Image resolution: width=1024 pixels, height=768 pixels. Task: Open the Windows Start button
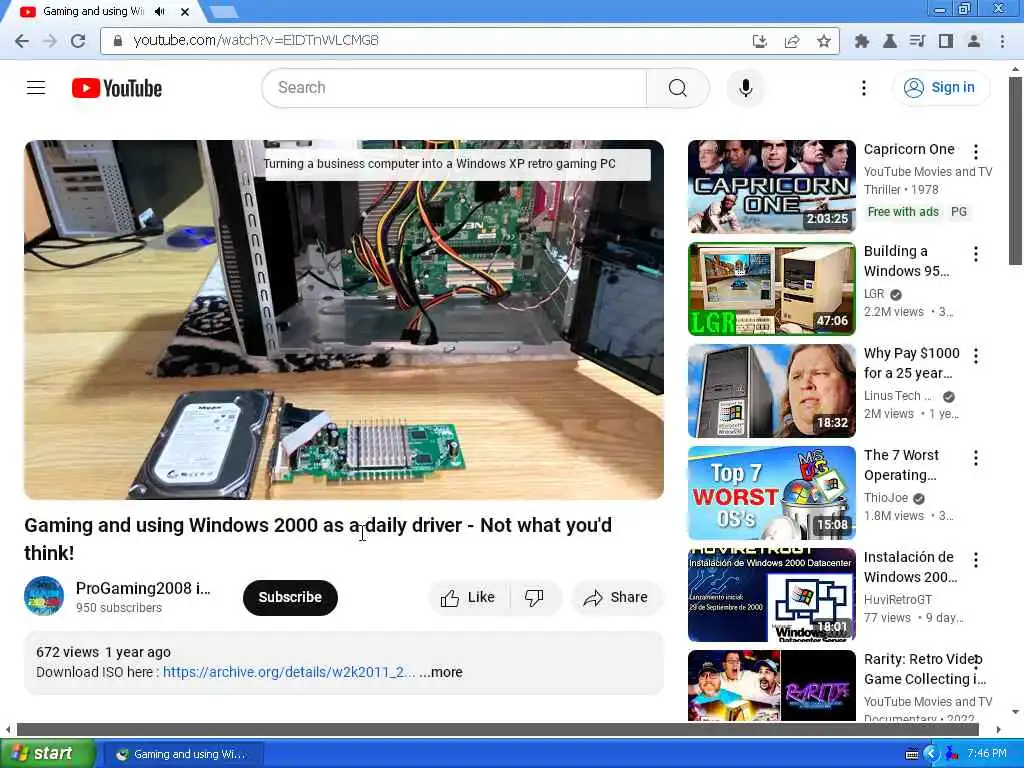(x=48, y=754)
